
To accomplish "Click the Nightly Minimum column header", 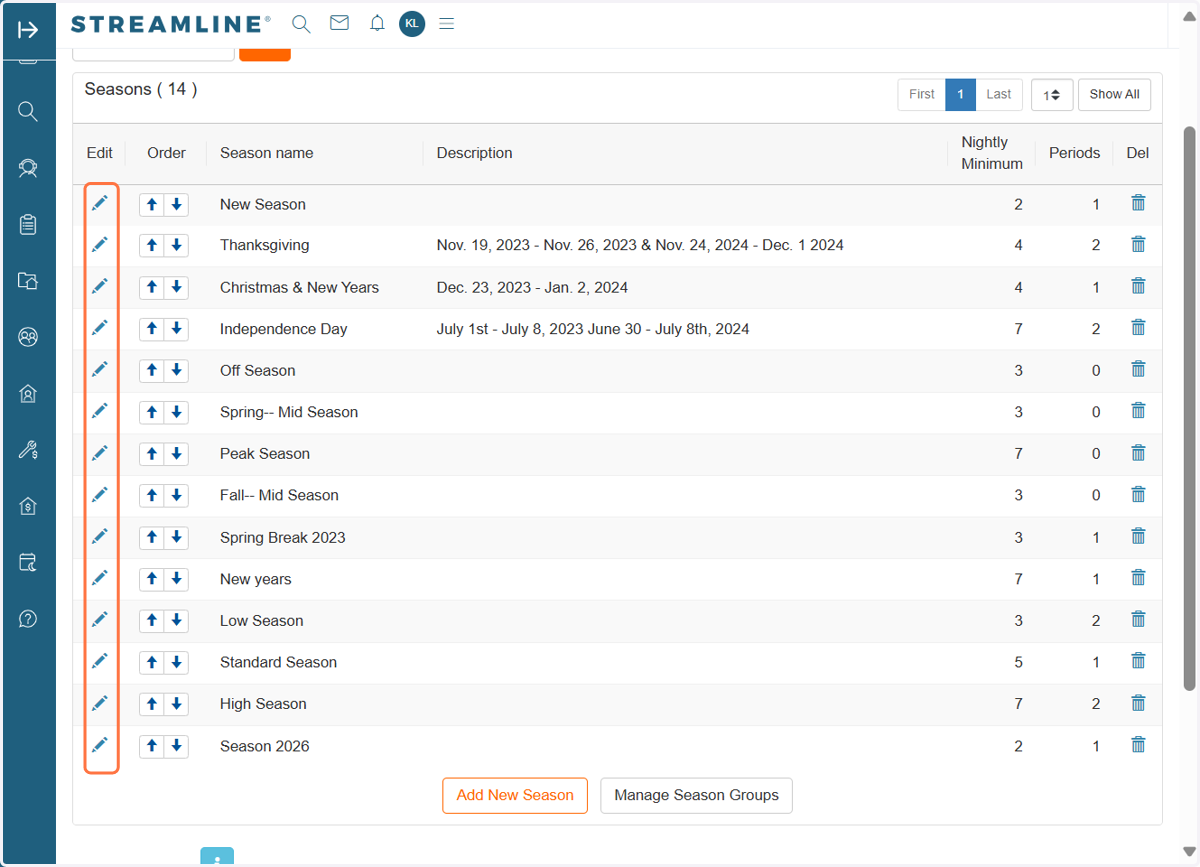I will (x=992, y=153).
